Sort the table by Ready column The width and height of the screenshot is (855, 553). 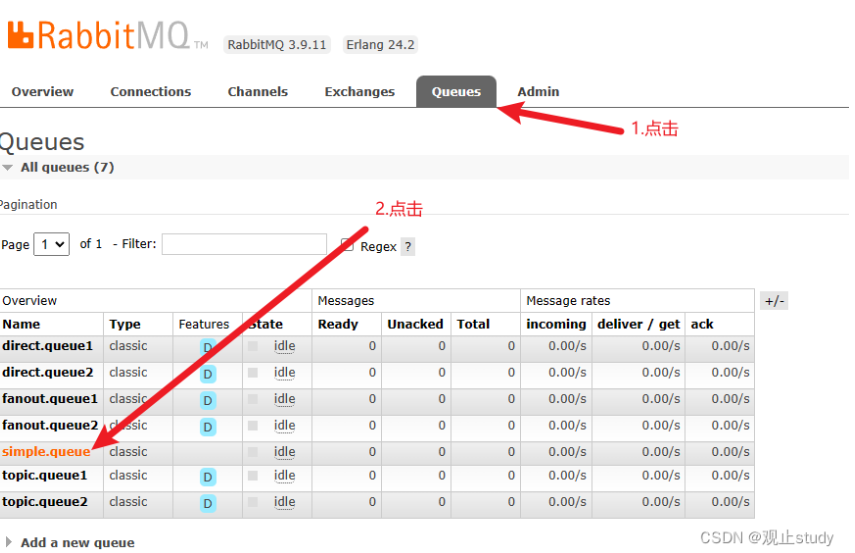338,324
